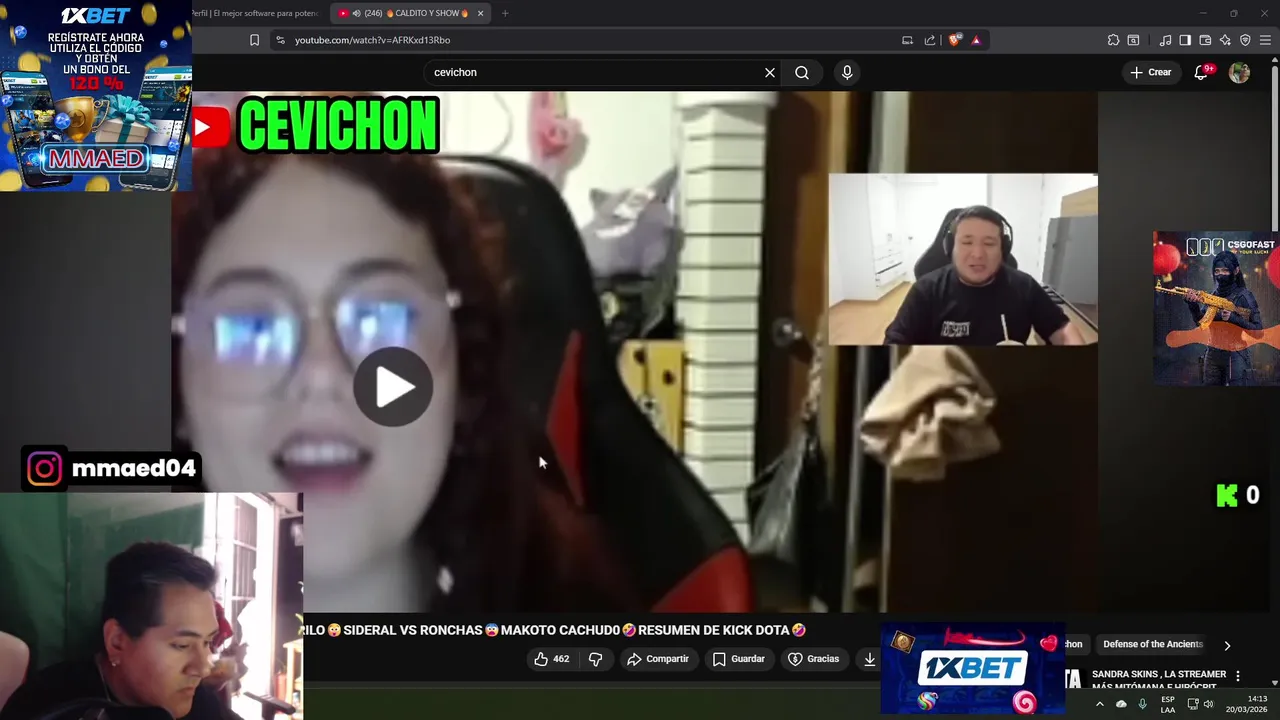Click the Brave shields lion icon
This screenshot has height=720, width=1280.
(954, 40)
